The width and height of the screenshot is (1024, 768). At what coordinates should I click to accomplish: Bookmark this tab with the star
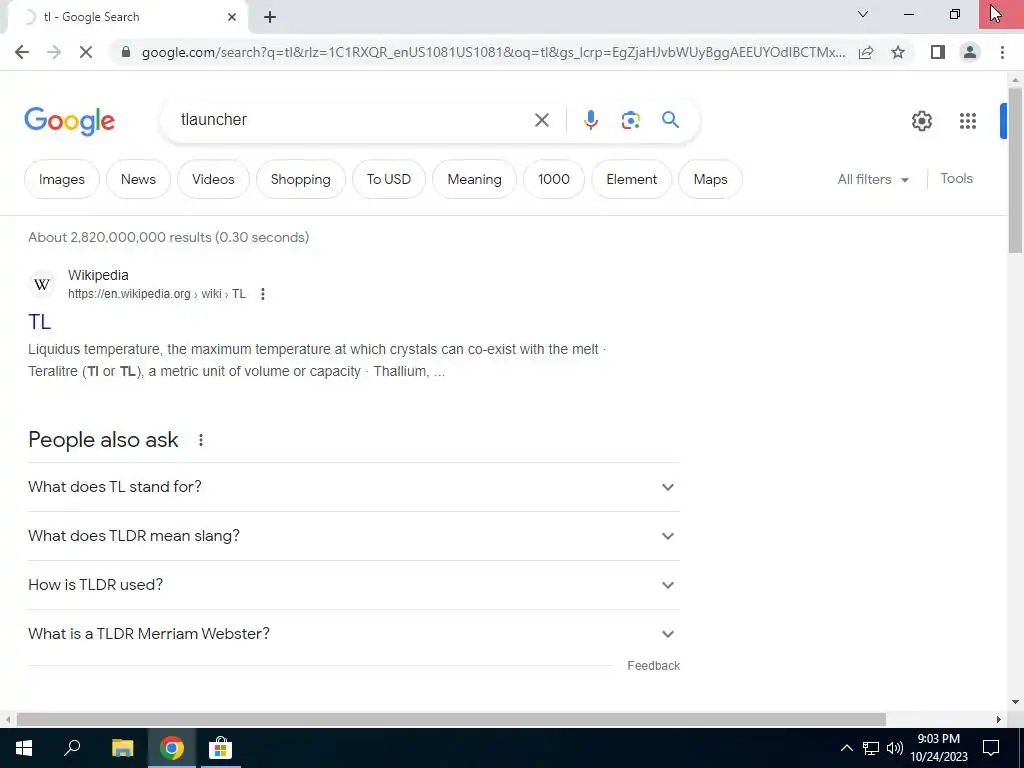[898, 52]
